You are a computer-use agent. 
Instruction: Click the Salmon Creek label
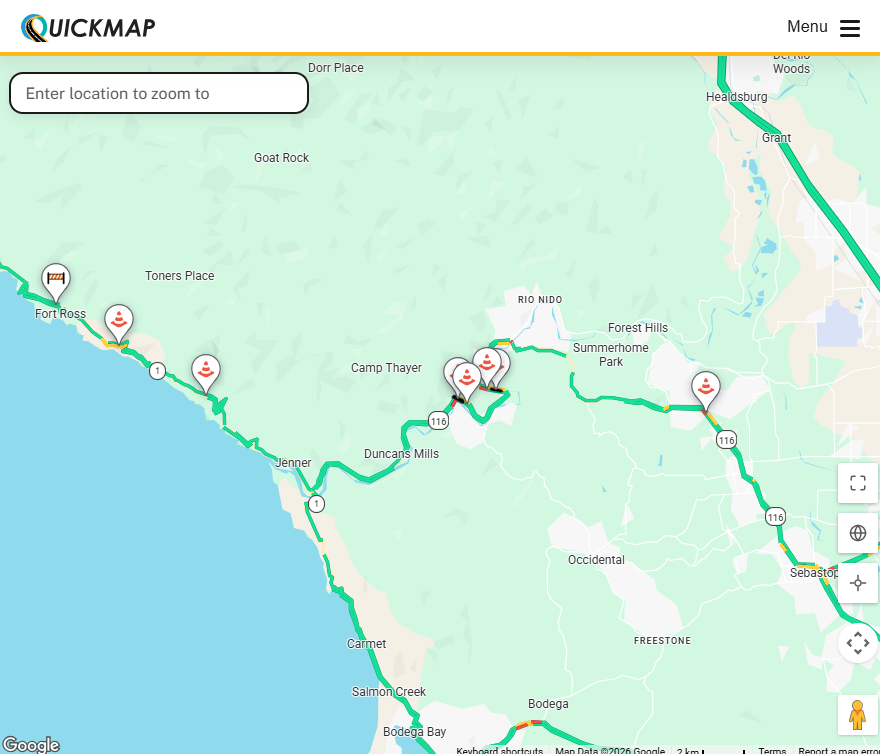[x=388, y=692]
